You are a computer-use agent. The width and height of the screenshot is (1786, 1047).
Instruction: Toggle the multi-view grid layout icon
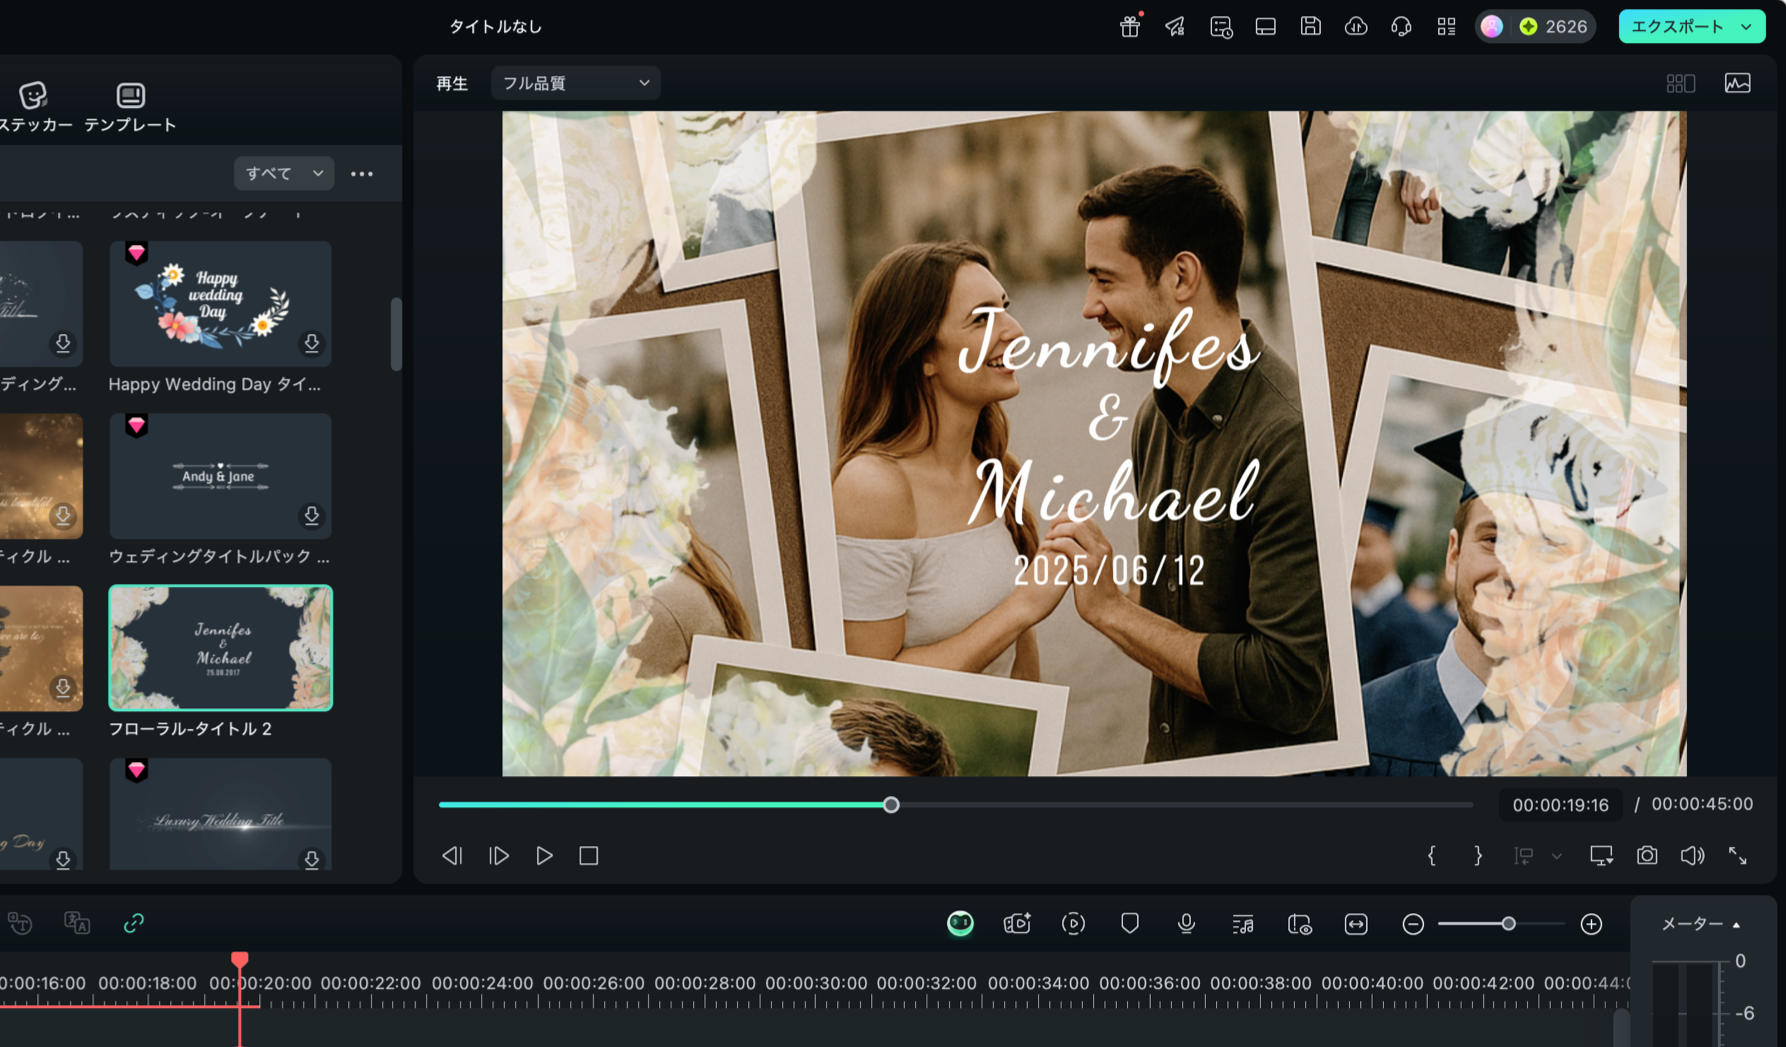coord(1681,83)
